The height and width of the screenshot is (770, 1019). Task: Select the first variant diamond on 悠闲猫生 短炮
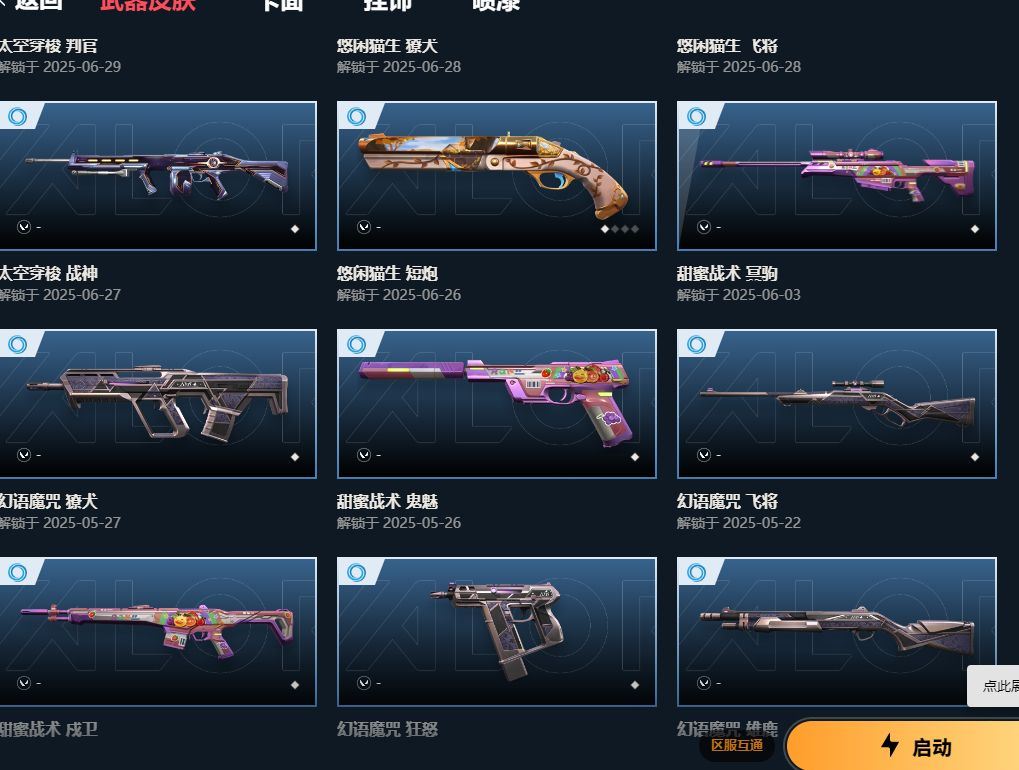coord(605,229)
